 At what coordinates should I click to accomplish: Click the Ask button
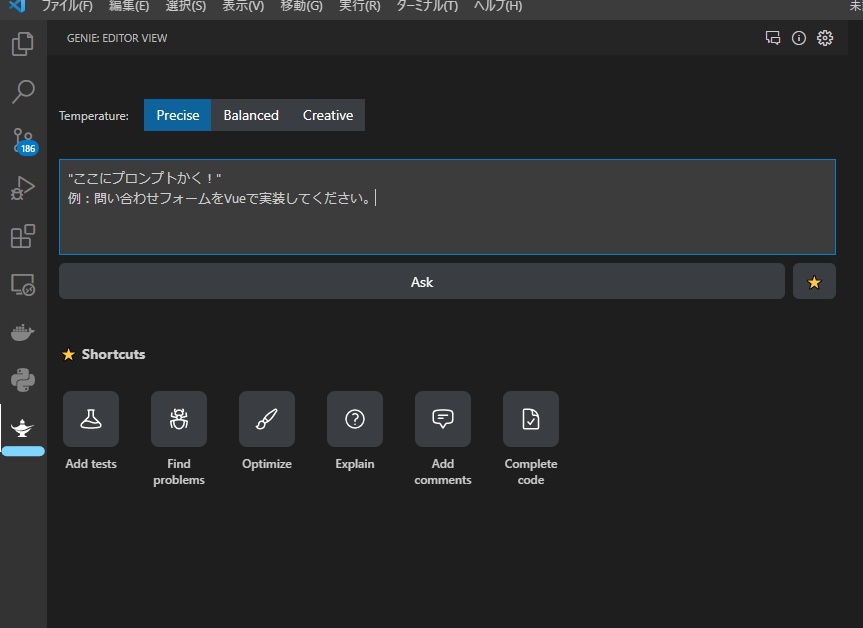tap(421, 282)
